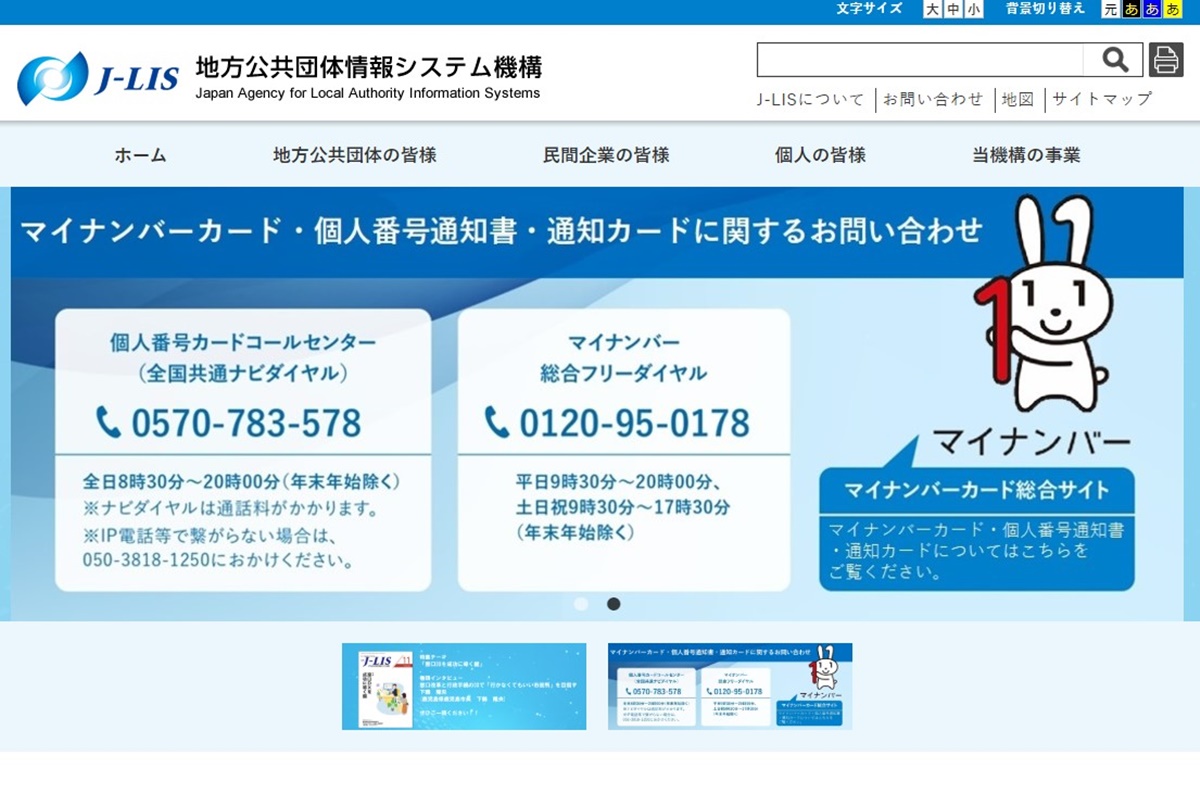Open the ホーム menu item
Image resolution: width=1200 pixels, height=805 pixels.
[x=140, y=155]
